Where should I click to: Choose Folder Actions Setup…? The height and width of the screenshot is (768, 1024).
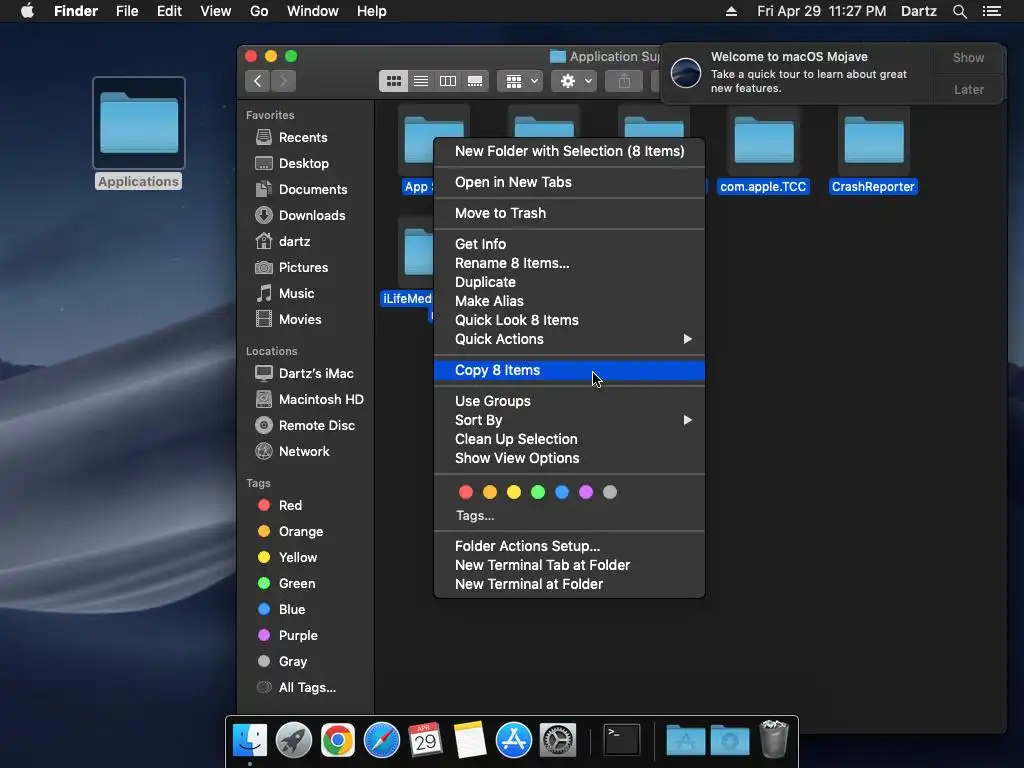pos(569,546)
